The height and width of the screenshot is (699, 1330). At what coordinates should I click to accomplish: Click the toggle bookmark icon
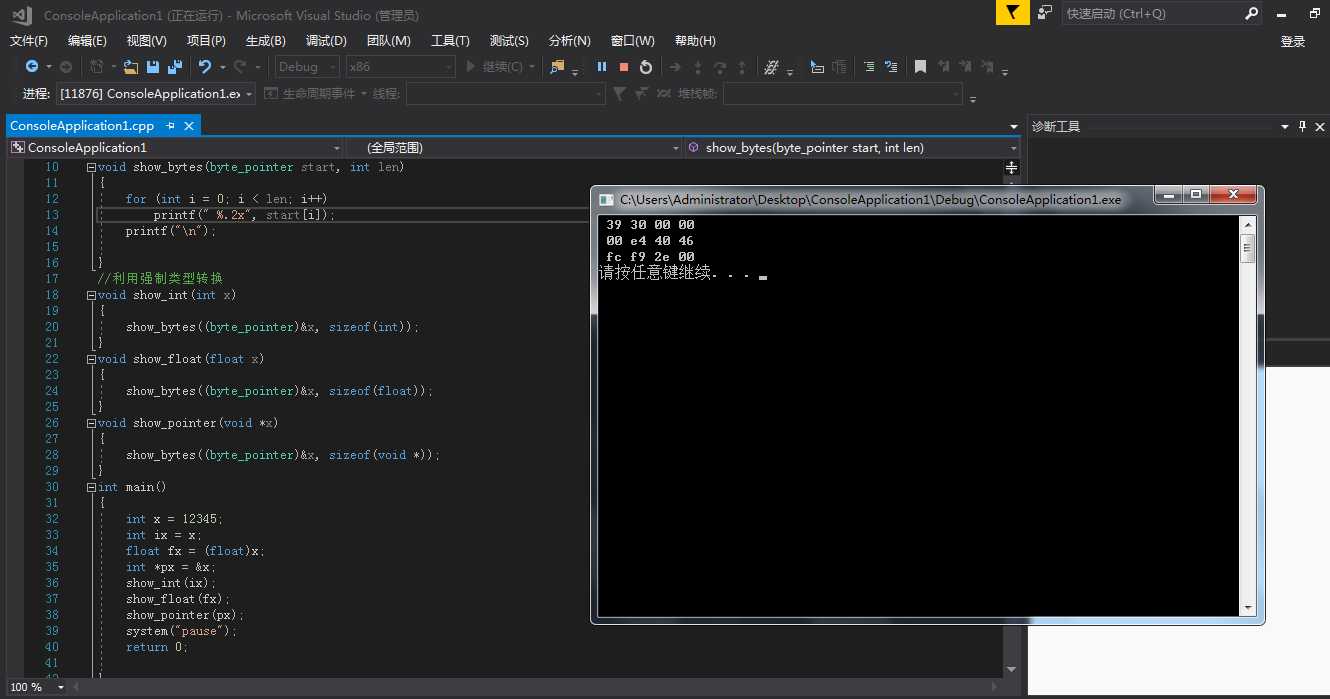[x=920, y=67]
